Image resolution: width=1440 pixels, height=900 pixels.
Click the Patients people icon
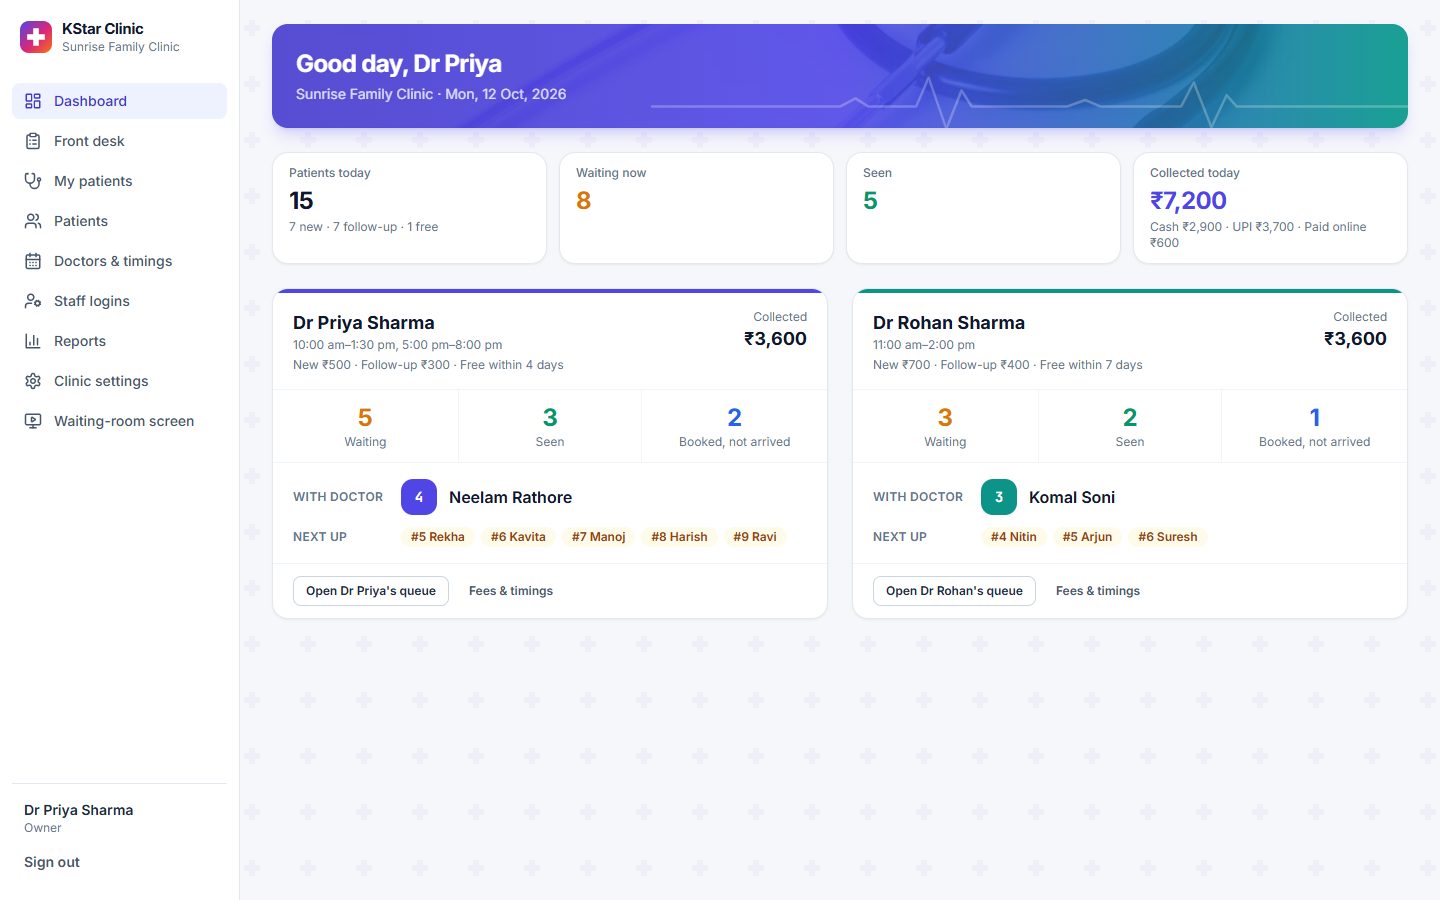[x=33, y=221]
